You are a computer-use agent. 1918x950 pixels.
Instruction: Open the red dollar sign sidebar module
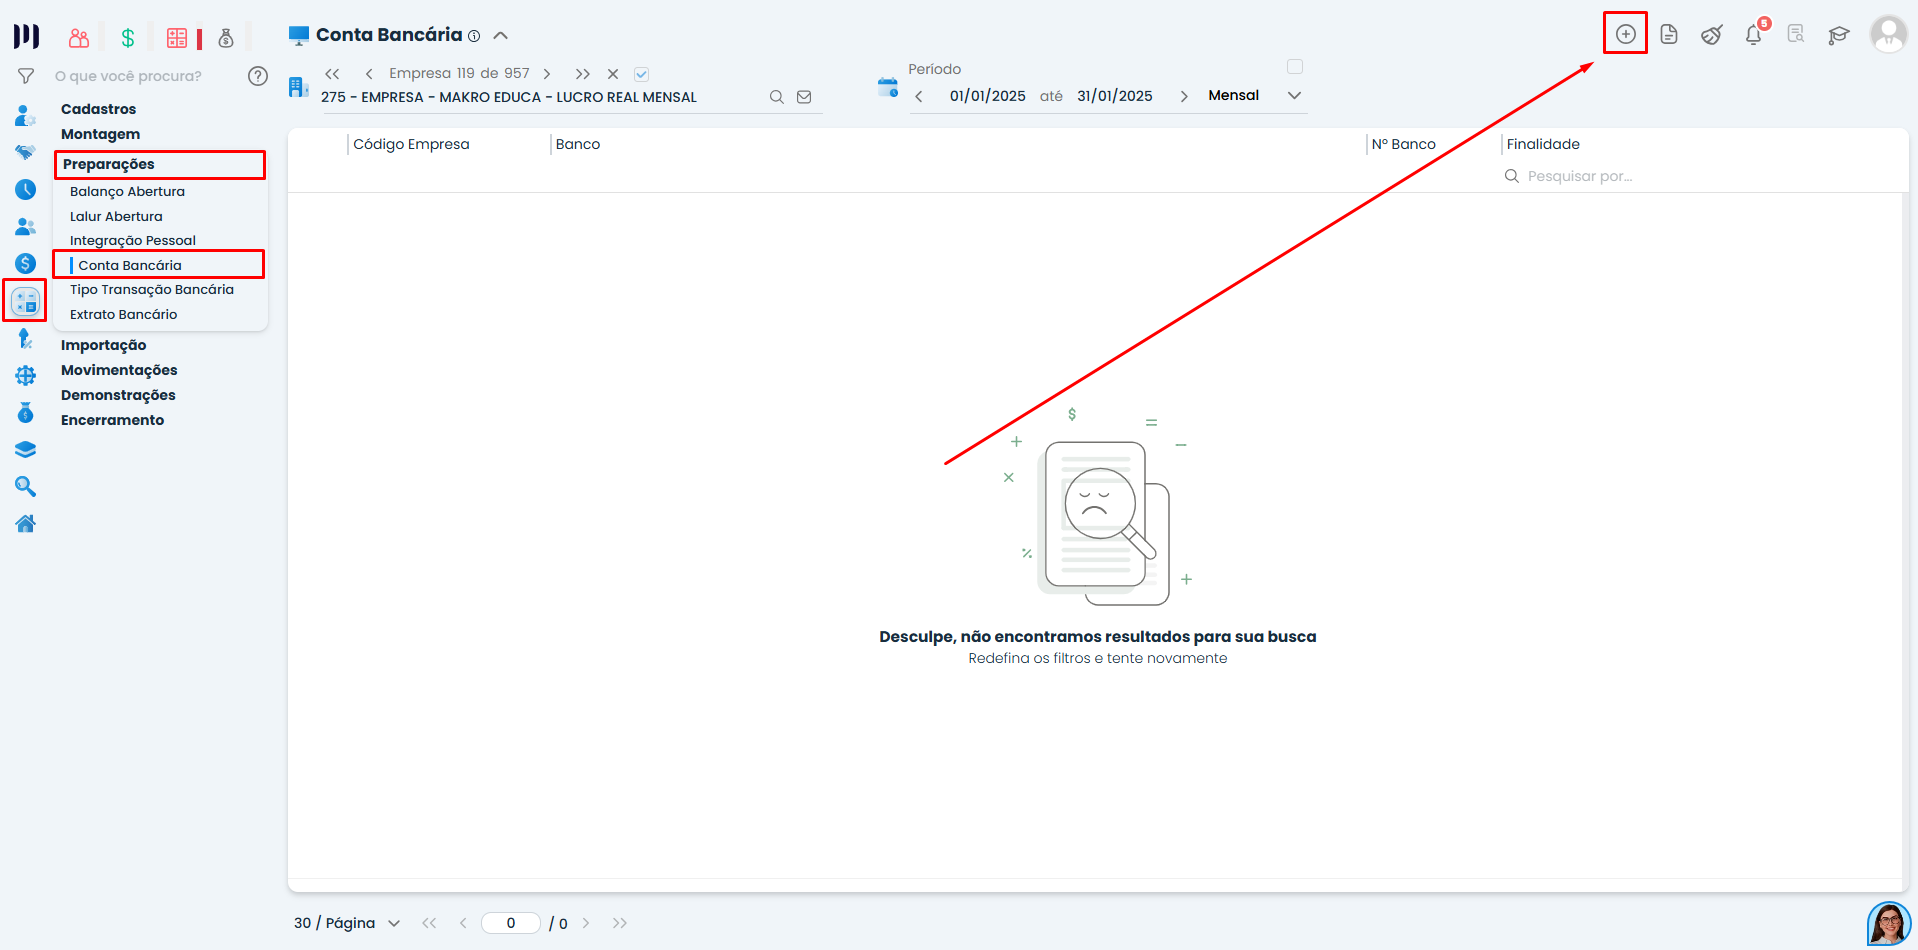pos(26,264)
